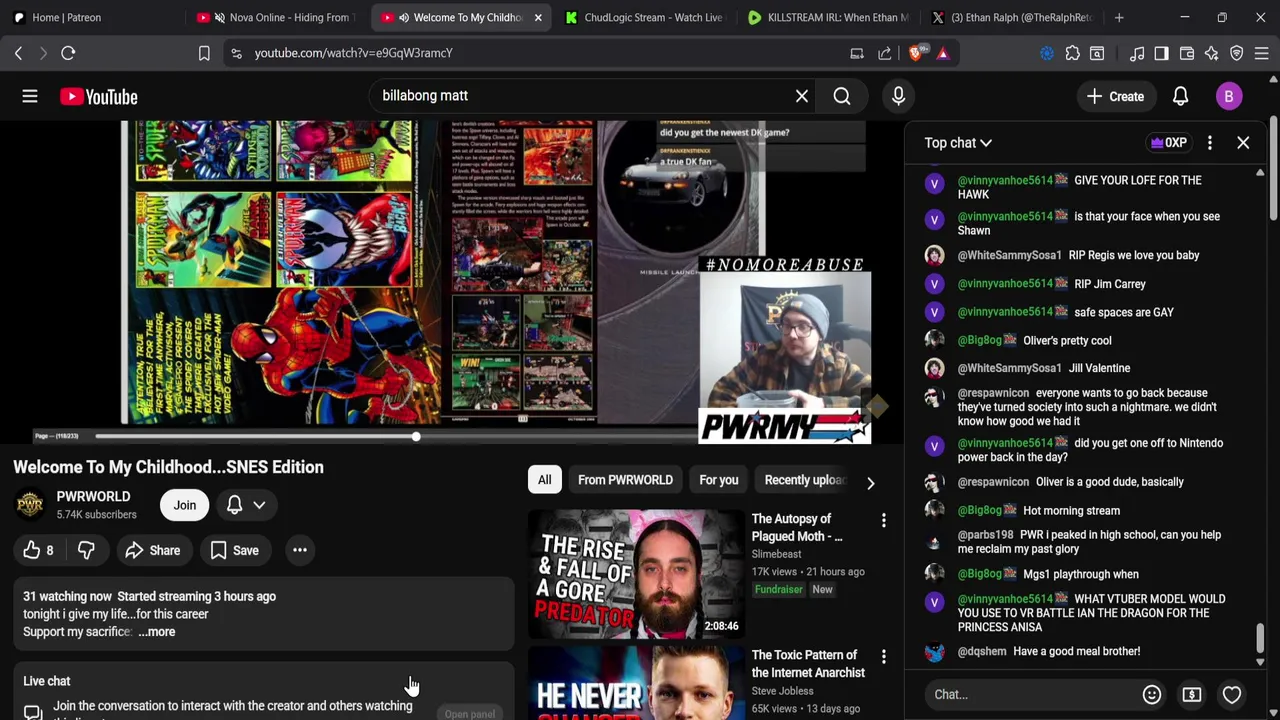The height and width of the screenshot is (720, 1280).
Task: Open the PWRWORLD channel avatar
Action: 30,505
